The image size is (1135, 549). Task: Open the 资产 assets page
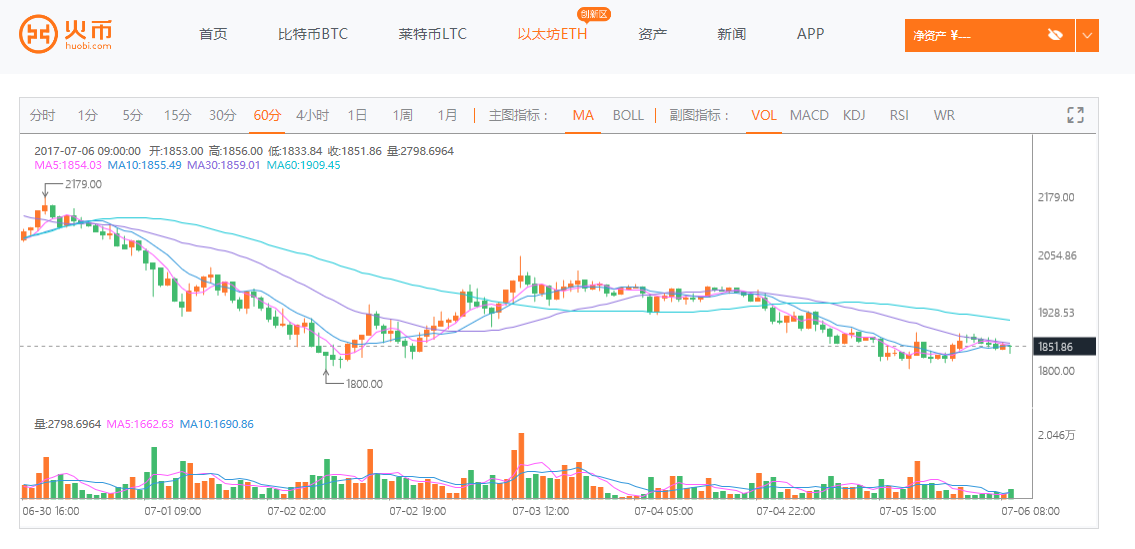[x=652, y=34]
